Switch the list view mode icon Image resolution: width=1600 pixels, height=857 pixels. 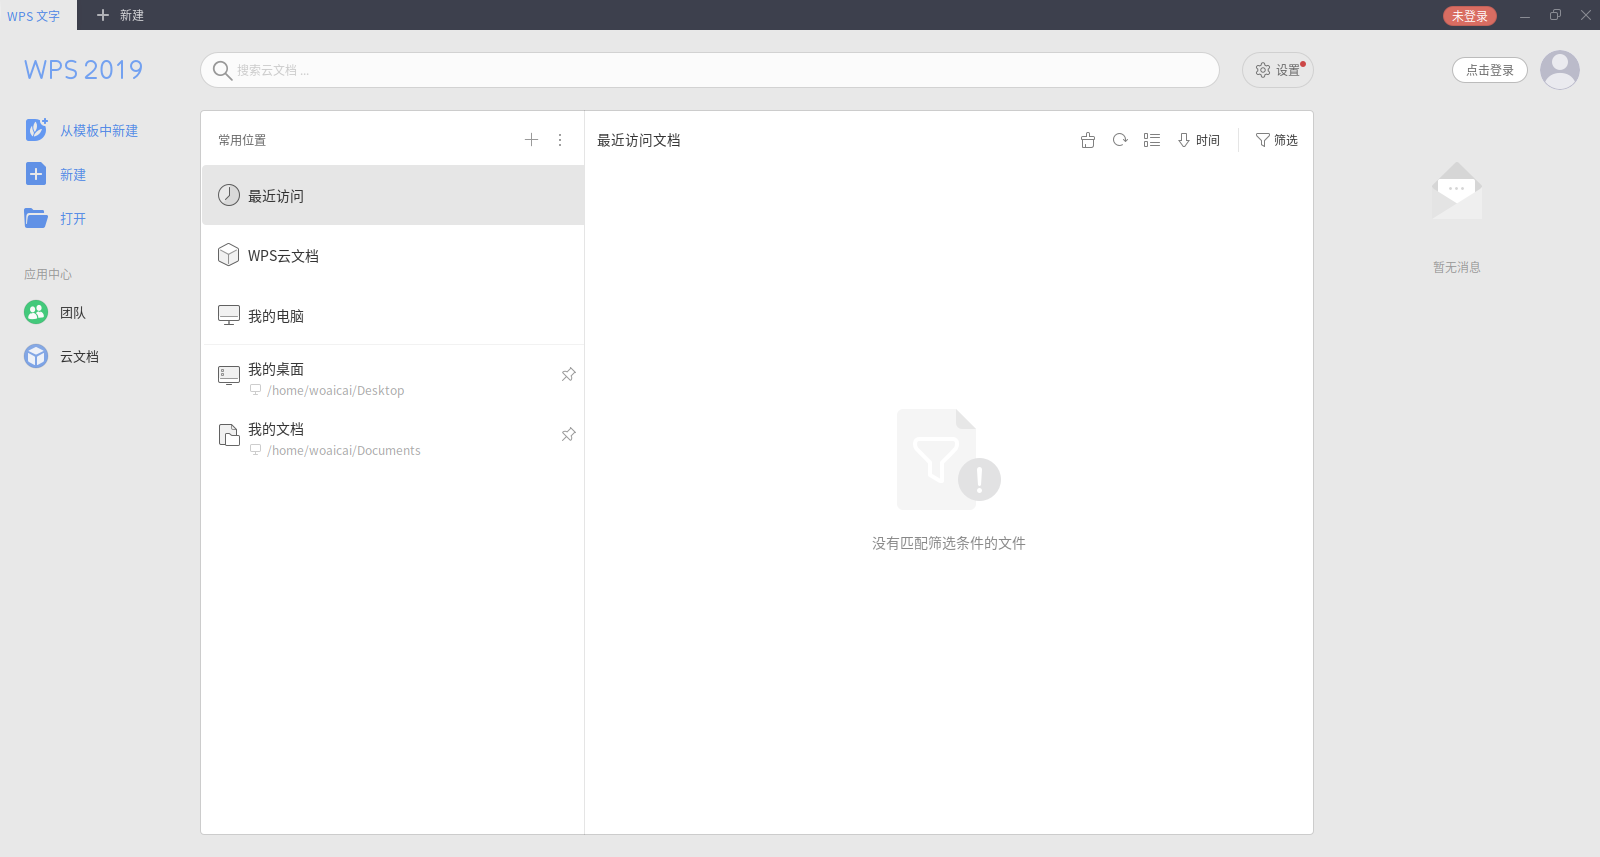(x=1152, y=140)
